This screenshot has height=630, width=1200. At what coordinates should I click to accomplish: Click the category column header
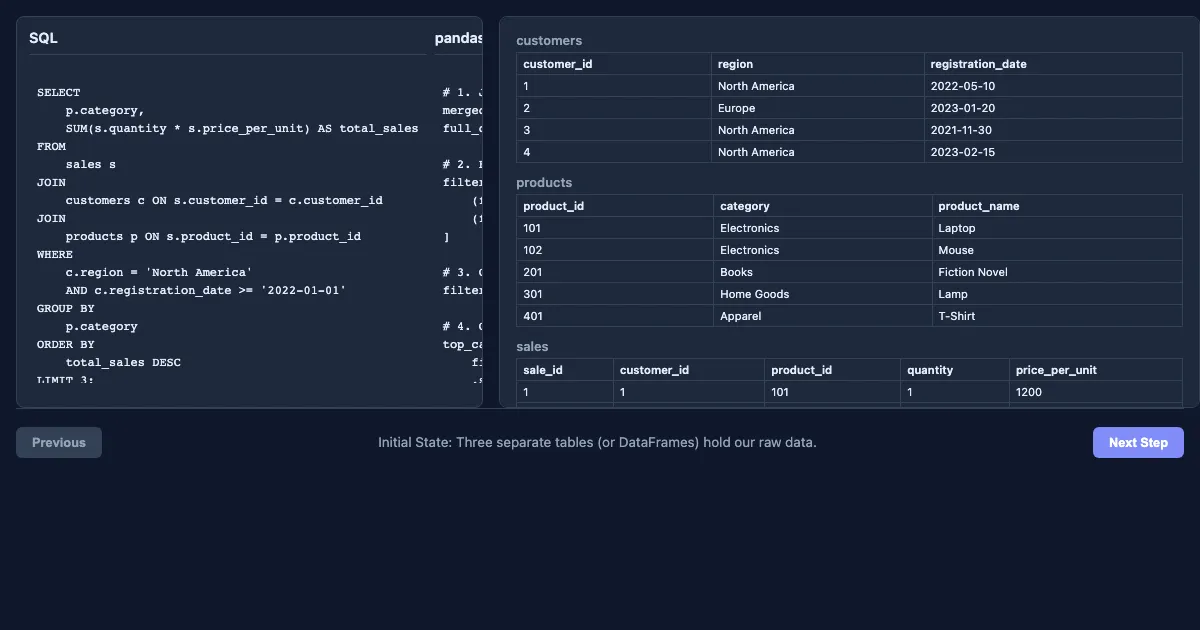click(x=823, y=206)
